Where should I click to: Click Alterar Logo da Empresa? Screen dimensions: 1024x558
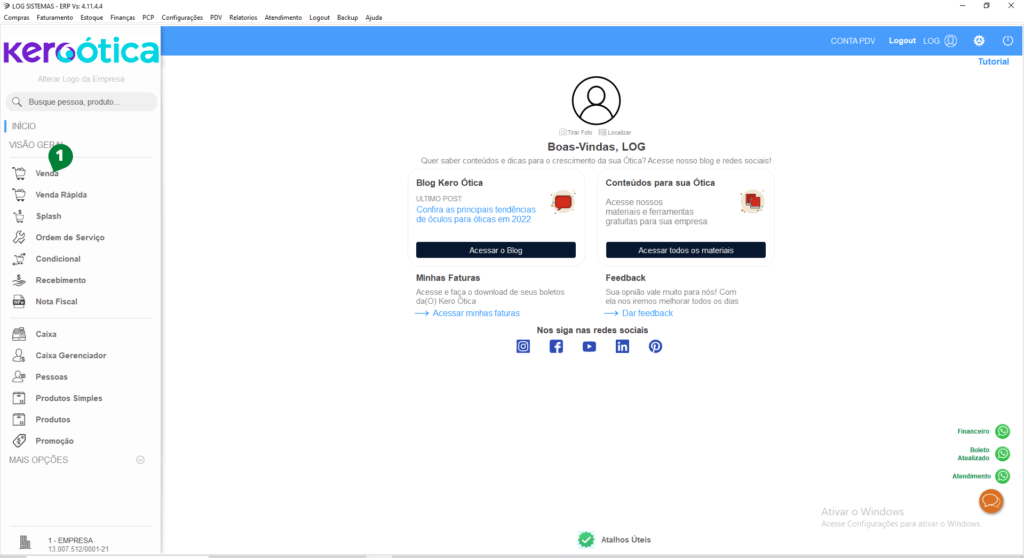(81, 79)
